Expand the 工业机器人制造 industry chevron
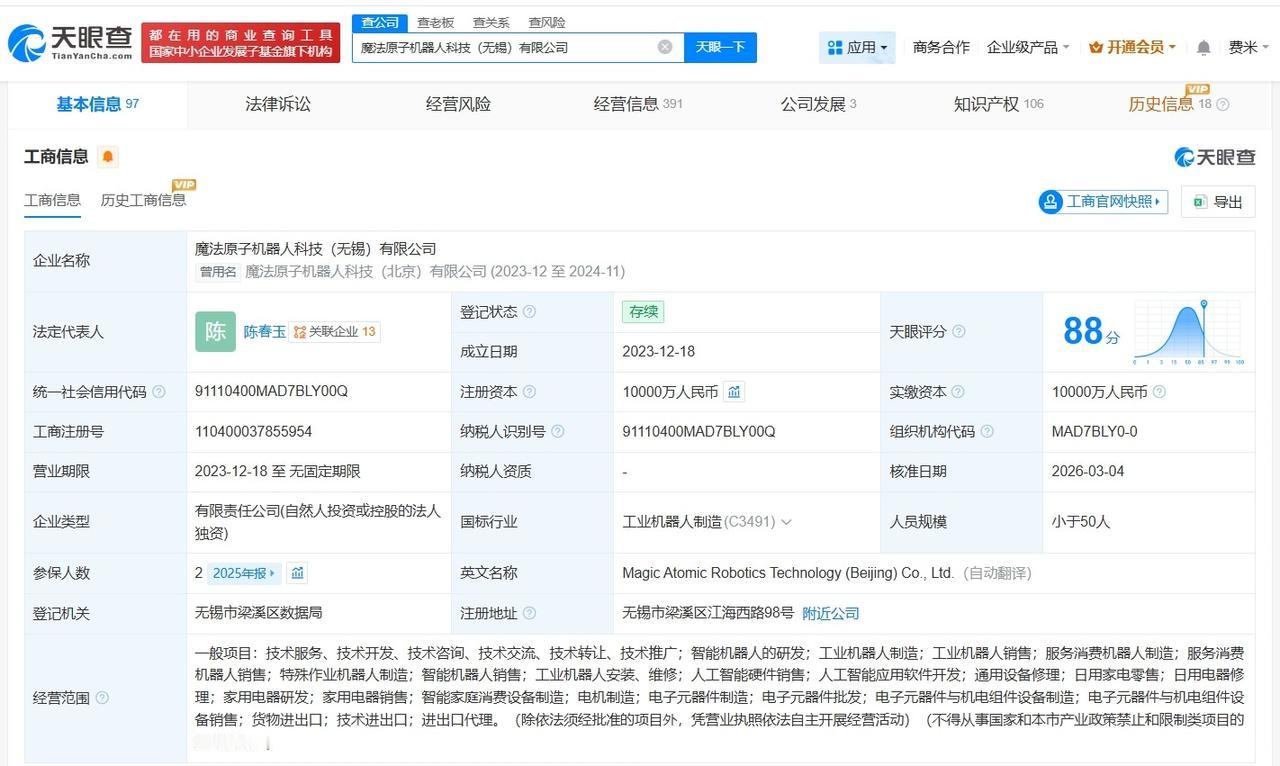 786,522
